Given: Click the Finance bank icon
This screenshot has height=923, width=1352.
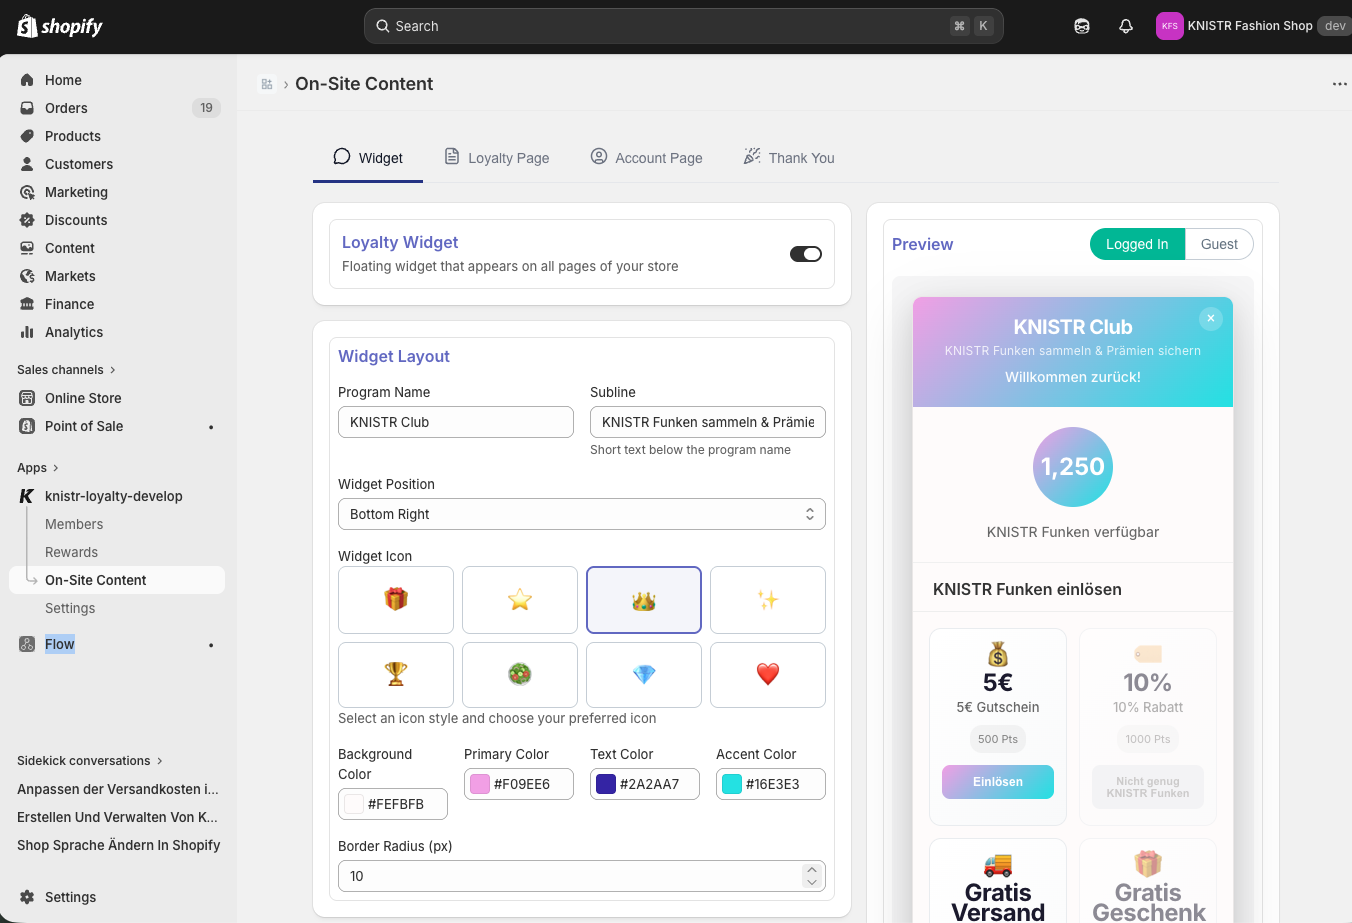Looking at the screenshot, I should pos(27,304).
